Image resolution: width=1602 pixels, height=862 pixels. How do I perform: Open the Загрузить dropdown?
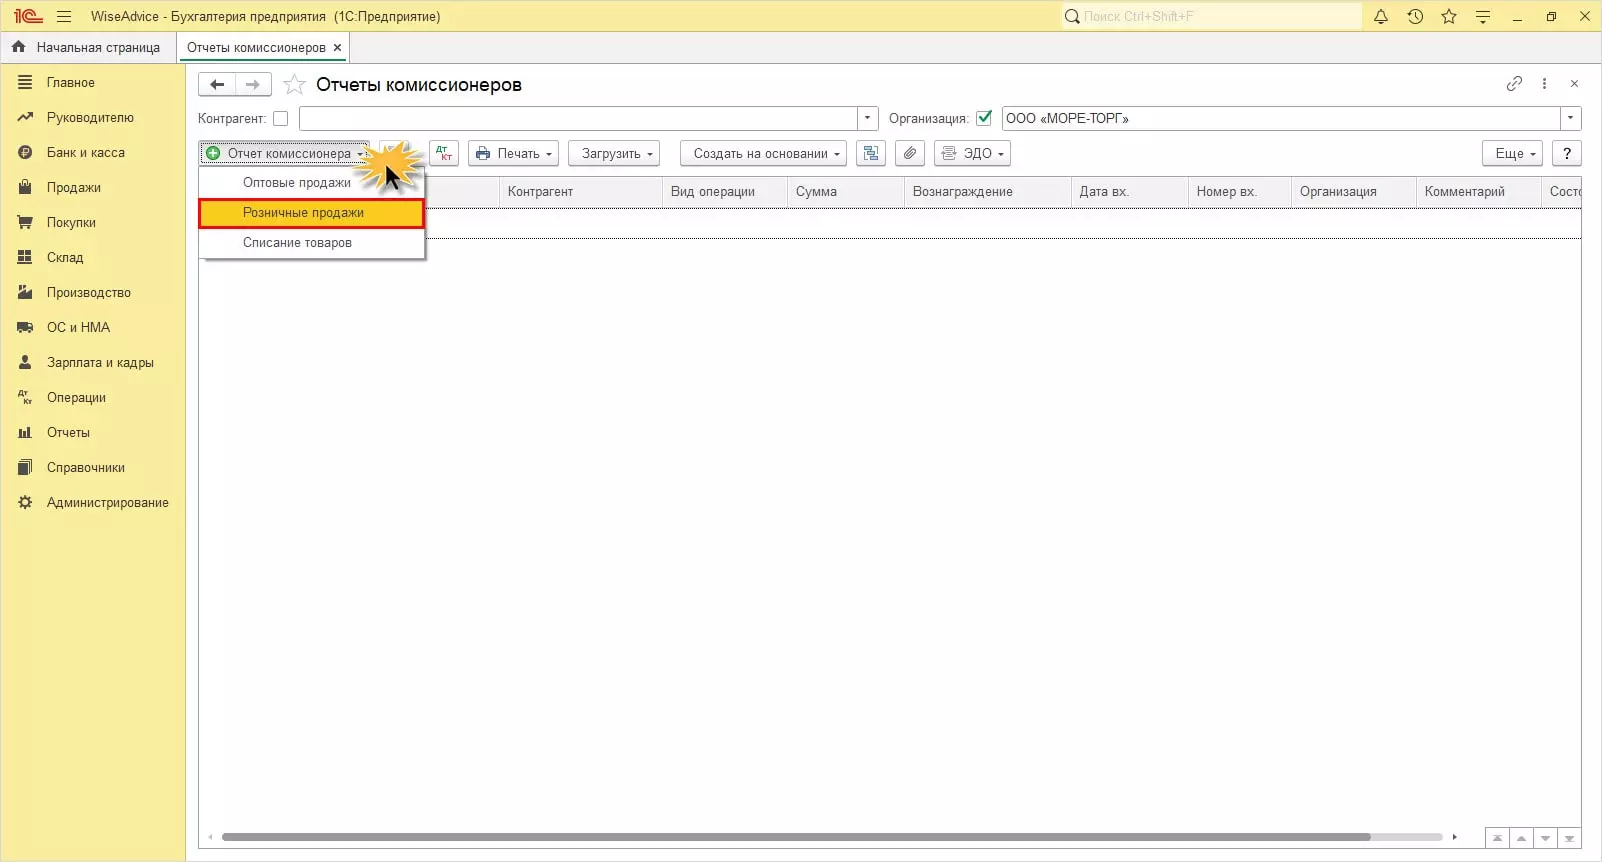[614, 153]
